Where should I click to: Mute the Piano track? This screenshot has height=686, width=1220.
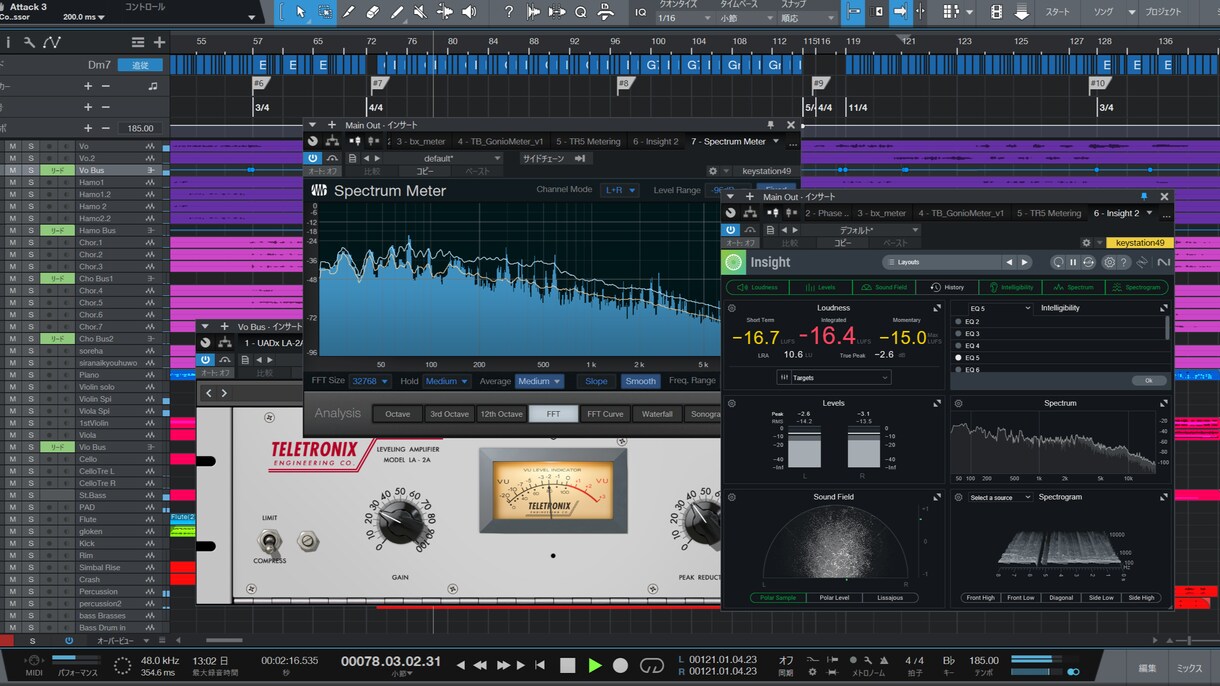12,375
